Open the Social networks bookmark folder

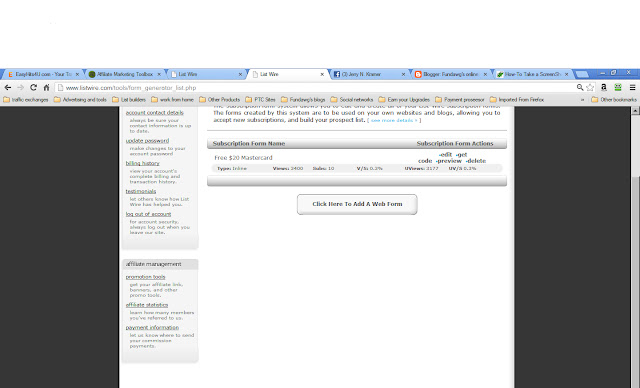click(x=352, y=100)
